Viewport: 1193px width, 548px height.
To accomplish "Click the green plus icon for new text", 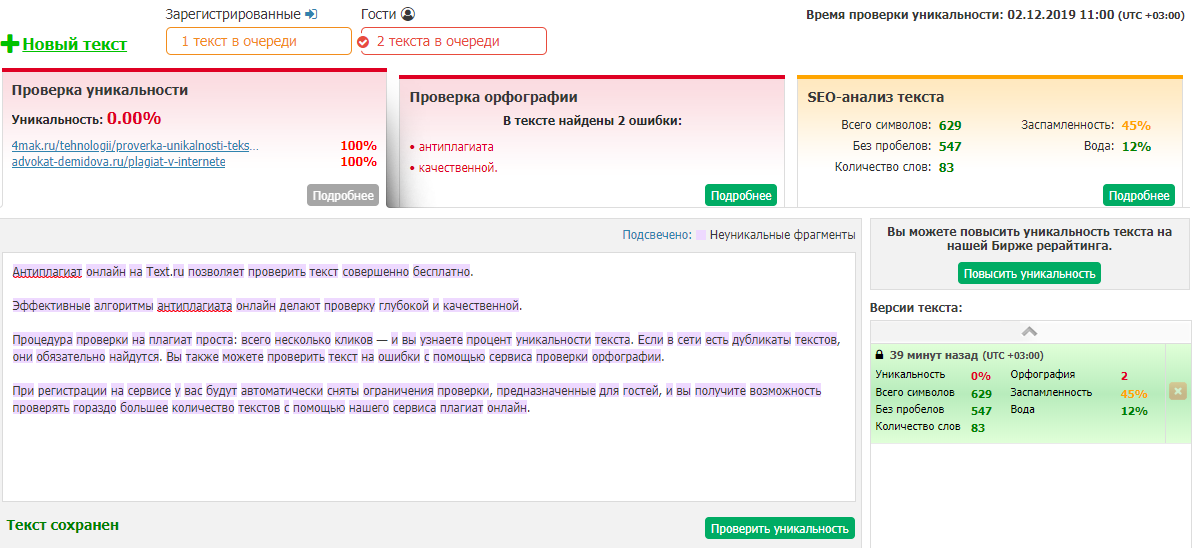I will point(10,44).
